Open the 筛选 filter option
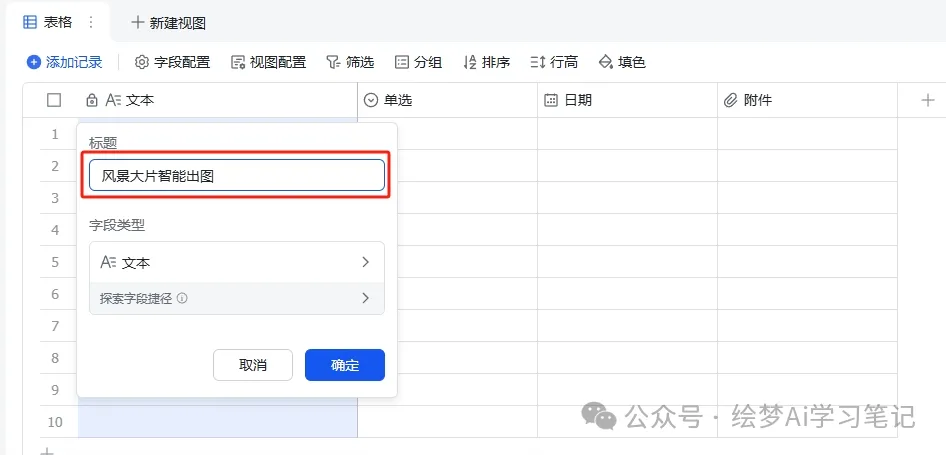The image size is (946, 455). pyautogui.click(x=350, y=62)
